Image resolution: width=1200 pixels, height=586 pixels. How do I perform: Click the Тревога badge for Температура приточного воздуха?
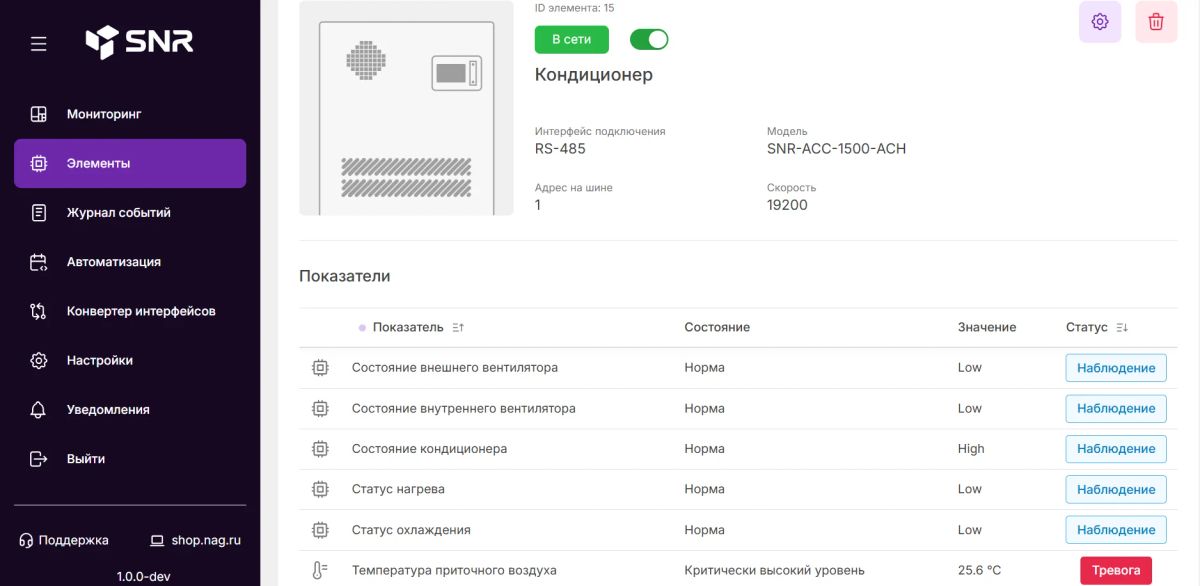click(x=1116, y=570)
